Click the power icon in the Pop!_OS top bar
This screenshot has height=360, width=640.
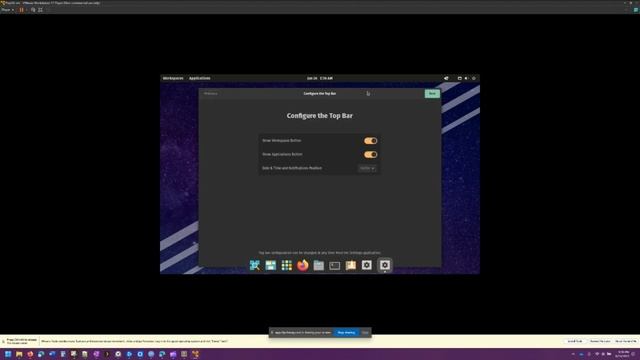click(474, 78)
